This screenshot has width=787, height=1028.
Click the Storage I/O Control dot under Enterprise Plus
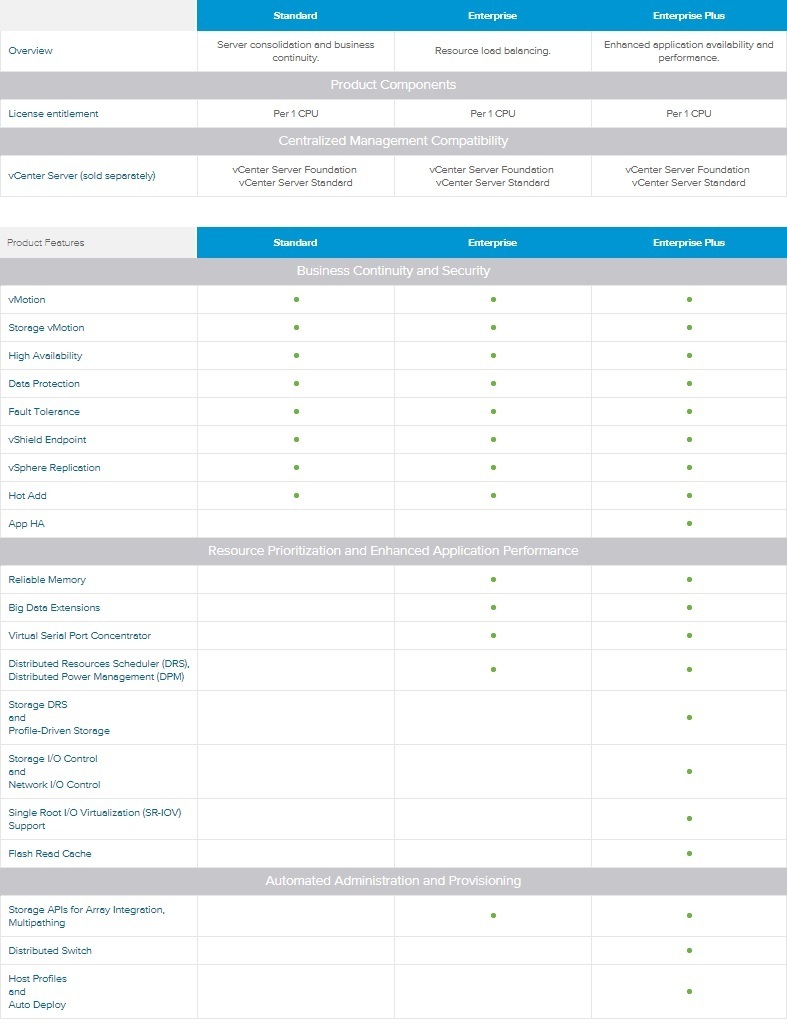click(x=689, y=772)
